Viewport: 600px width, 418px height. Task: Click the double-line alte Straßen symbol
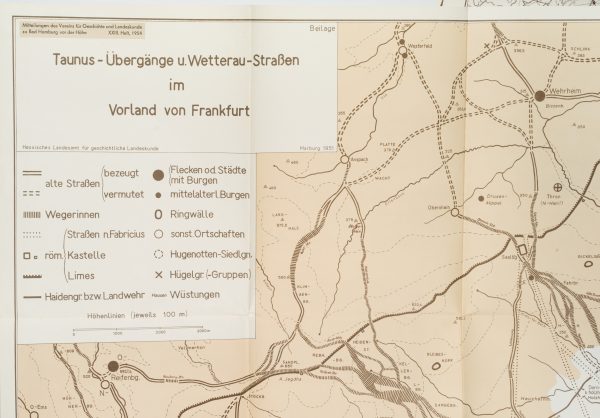click(31, 174)
